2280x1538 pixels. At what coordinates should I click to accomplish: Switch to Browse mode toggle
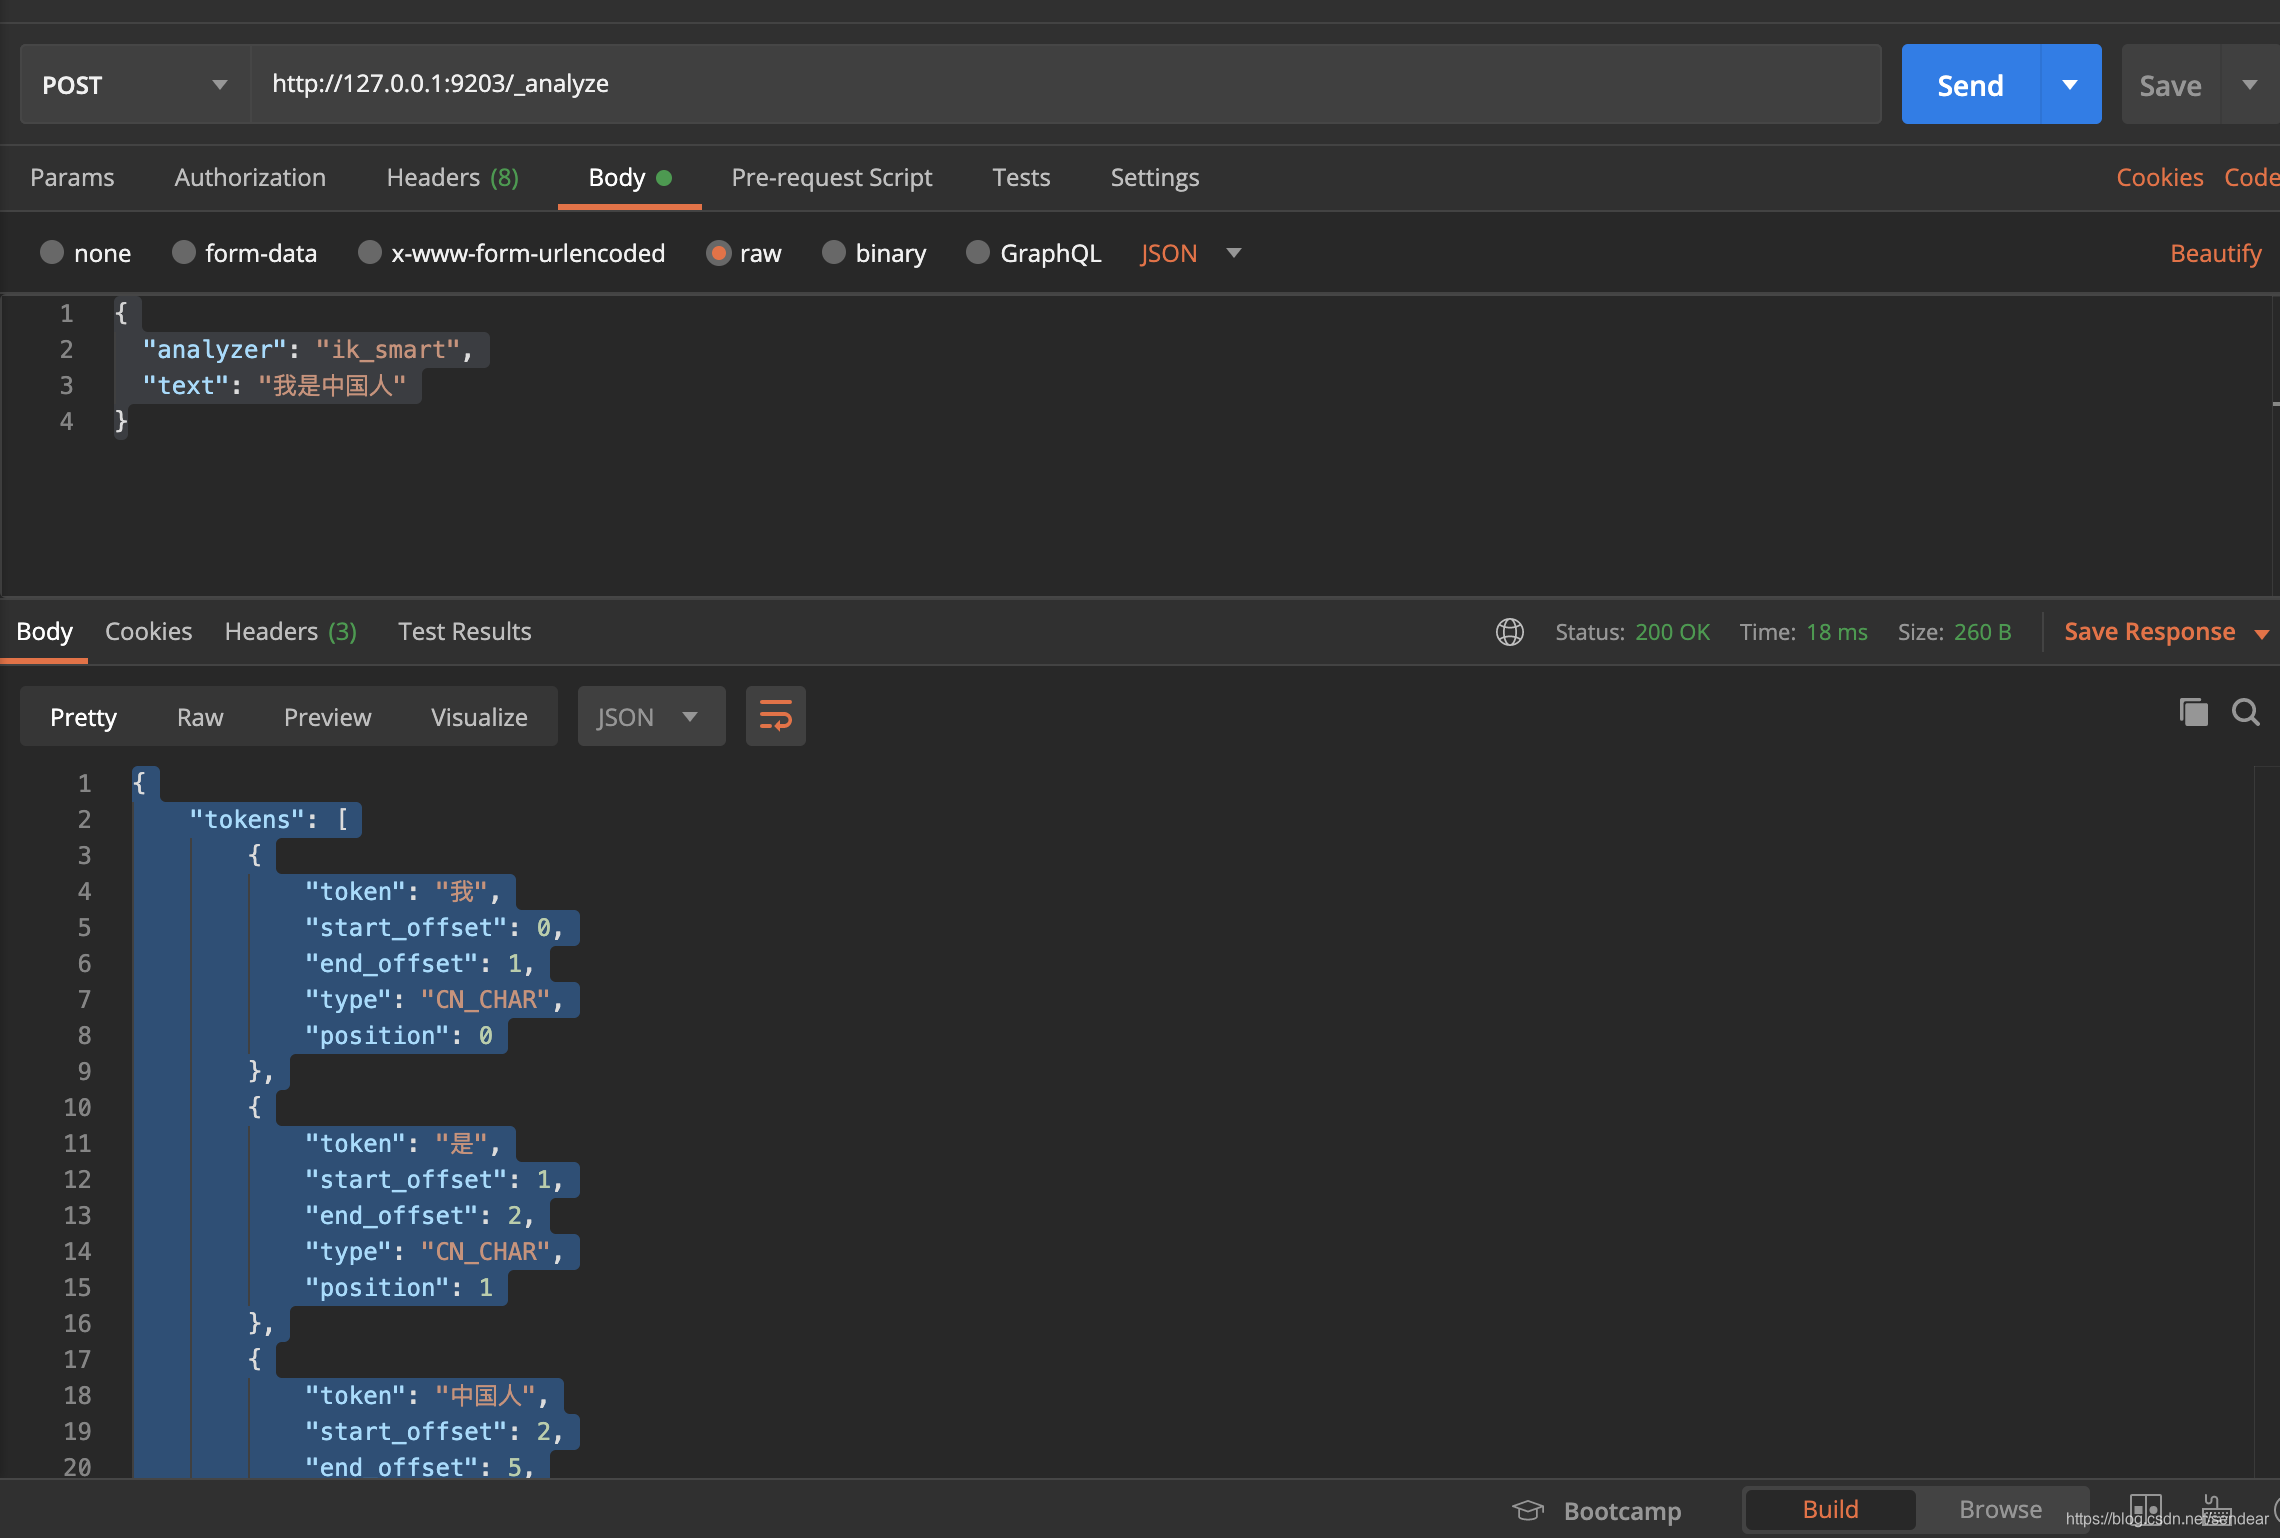point(2000,1509)
